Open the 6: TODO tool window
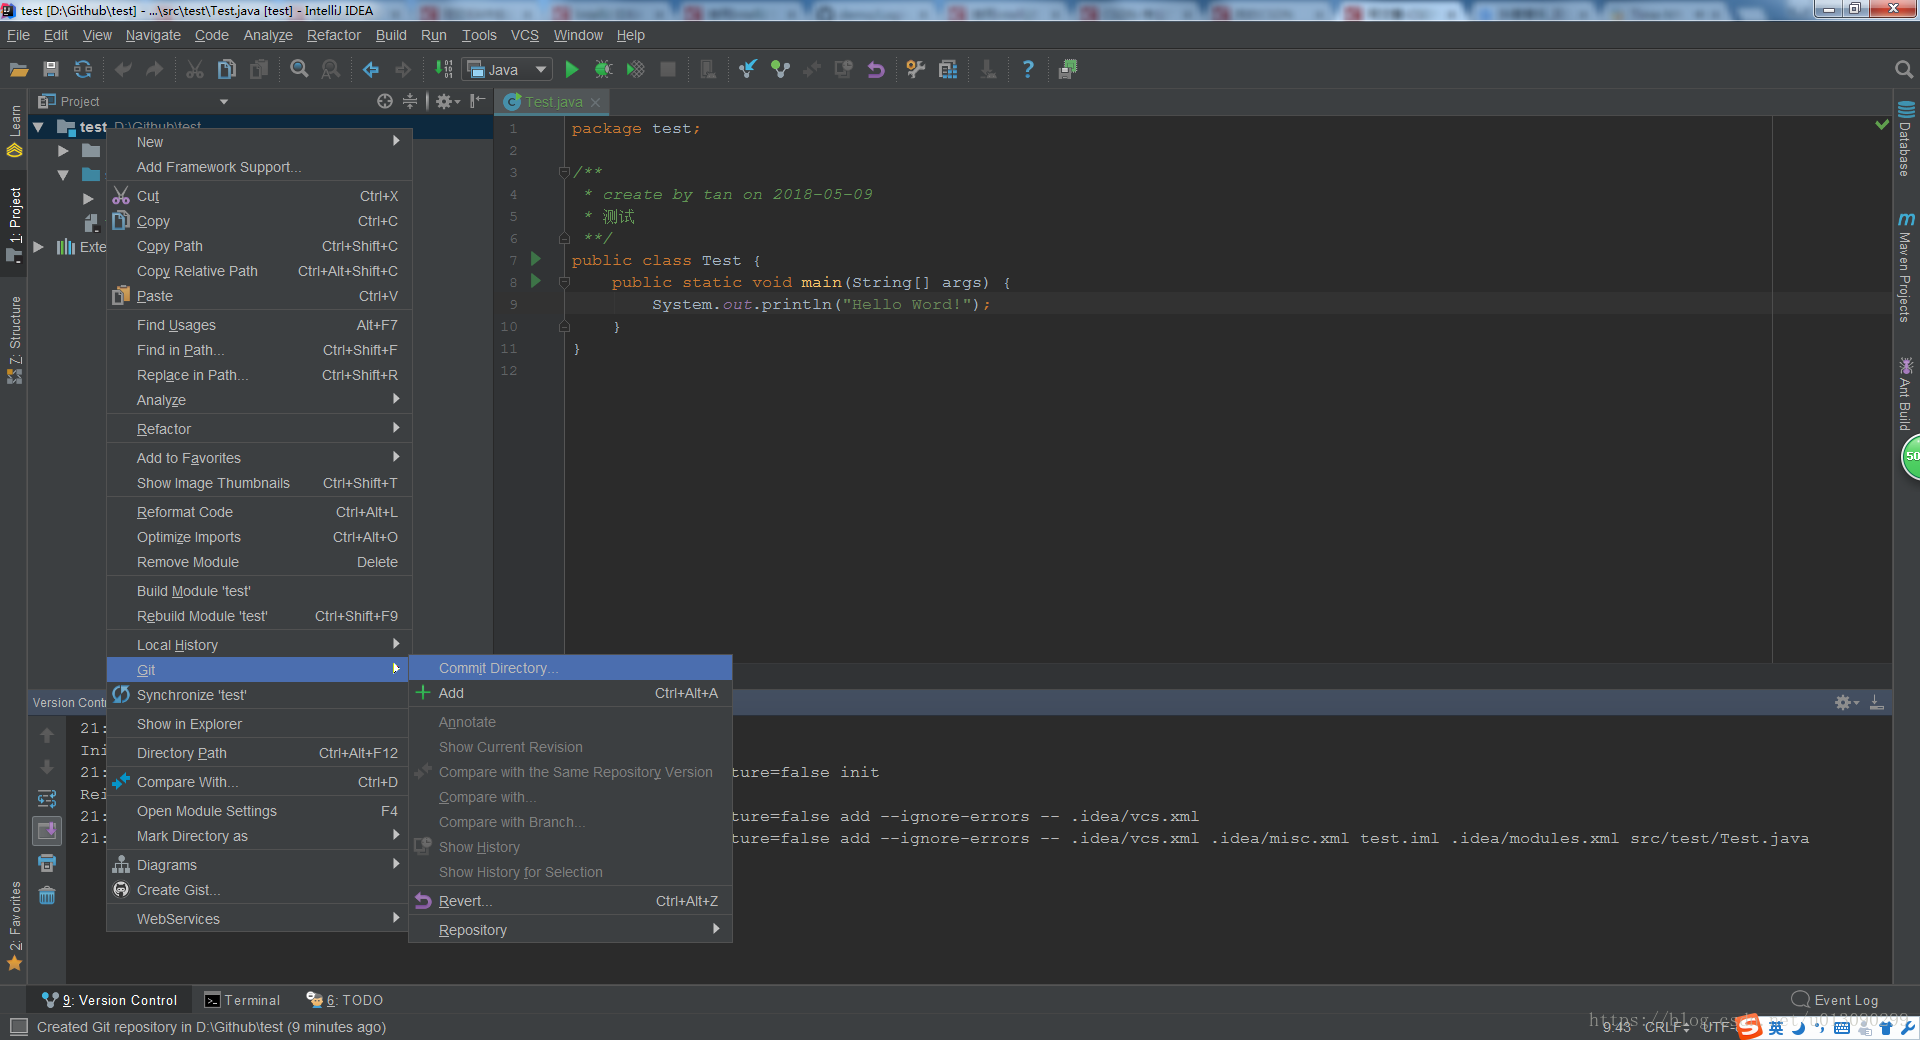Image resolution: width=1920 pixels, height=1040 pixels. [x=345, y=1000]
